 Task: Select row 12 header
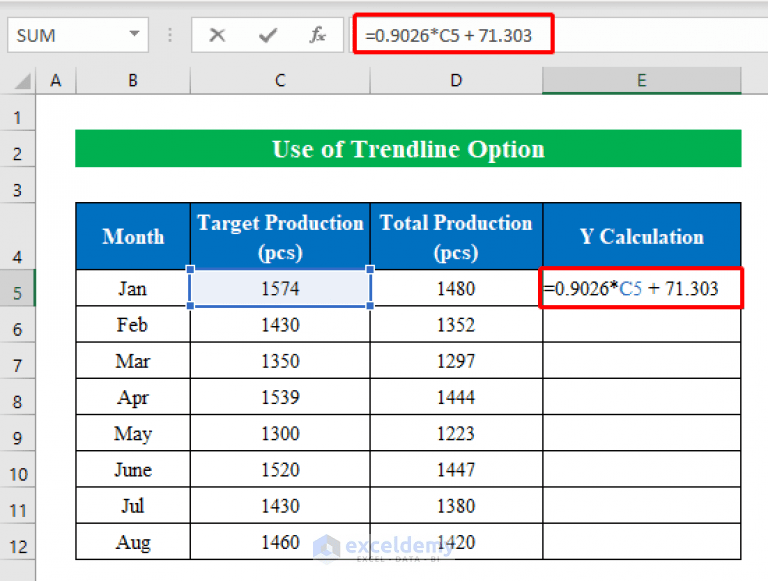18,546
